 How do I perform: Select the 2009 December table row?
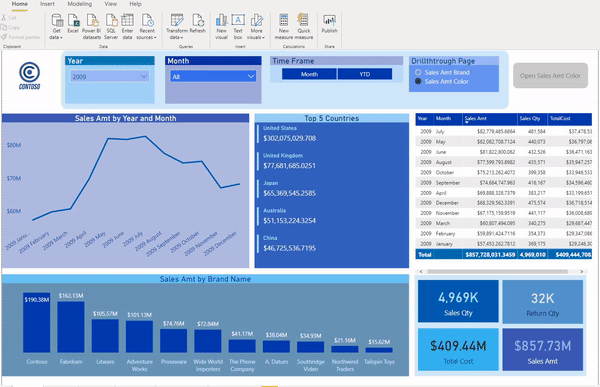point(504,203)
